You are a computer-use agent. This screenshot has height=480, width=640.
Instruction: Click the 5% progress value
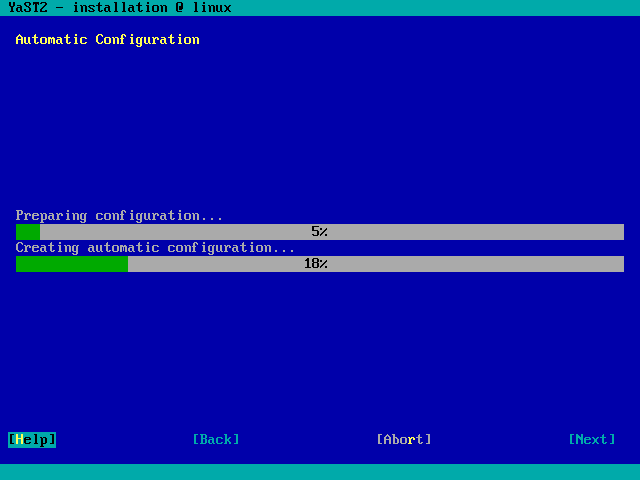pyautogui.click(x=320, y=232)
